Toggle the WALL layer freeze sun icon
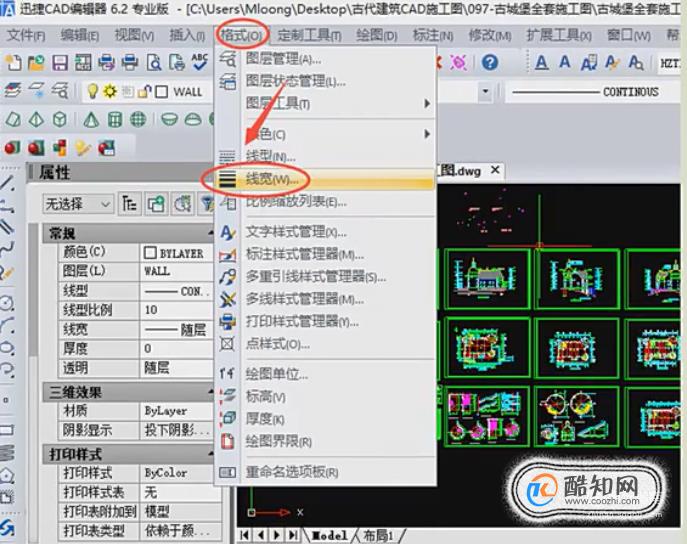This screenshot has height=544, width=687. click(110, 91)
